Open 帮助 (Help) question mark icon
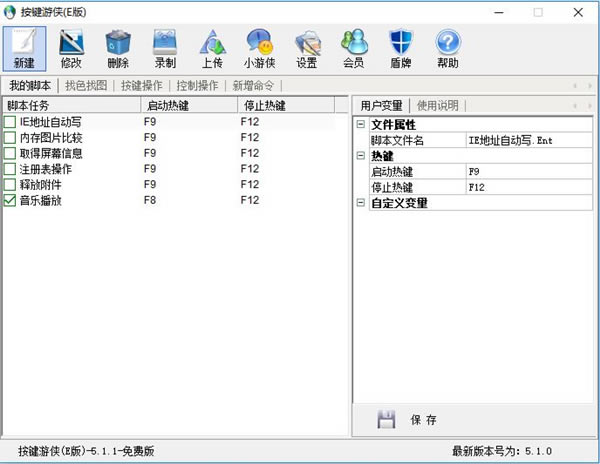The height and width of the screenshot is (464, 600). pyautogui.click(x=447, y=48)
